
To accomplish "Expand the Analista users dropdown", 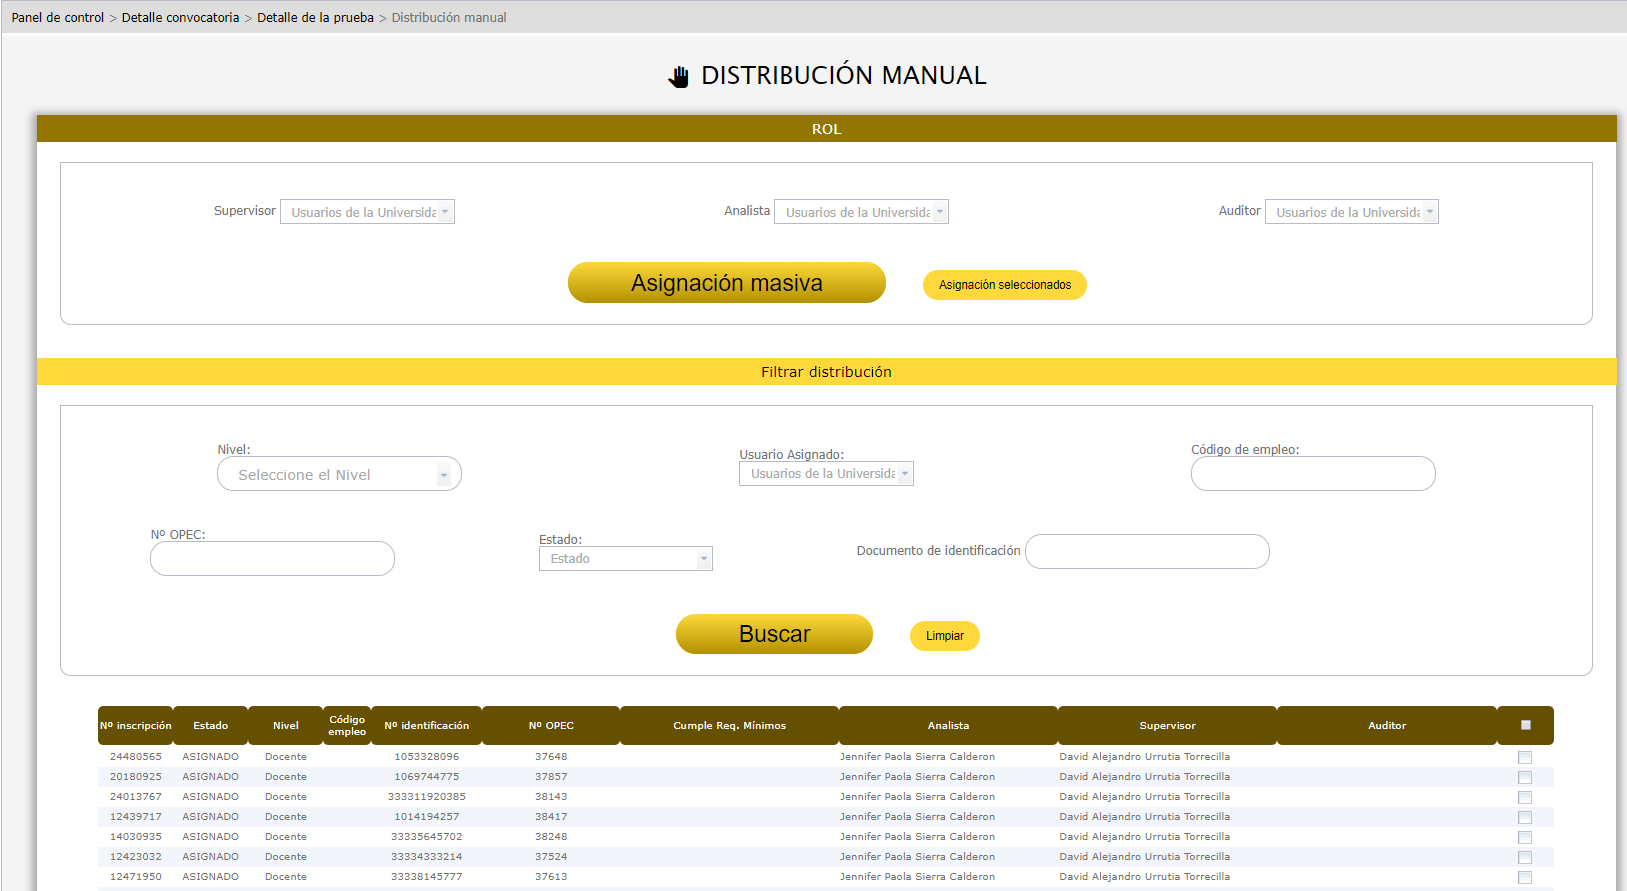I will [x=861, y=212].
